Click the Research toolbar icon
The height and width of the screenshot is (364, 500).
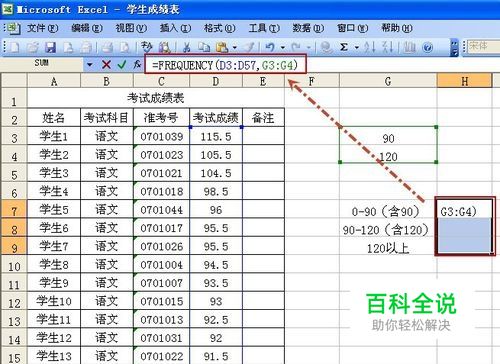(x=164, y=47)
